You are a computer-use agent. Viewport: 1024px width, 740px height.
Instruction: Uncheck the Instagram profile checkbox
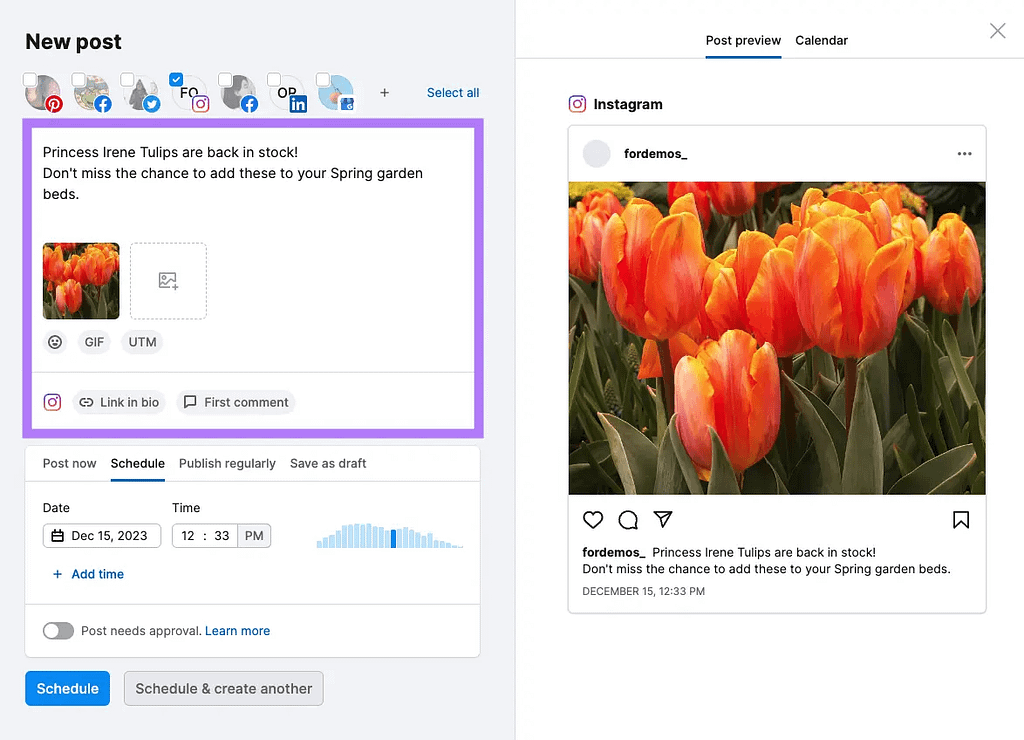click(176, 80)
